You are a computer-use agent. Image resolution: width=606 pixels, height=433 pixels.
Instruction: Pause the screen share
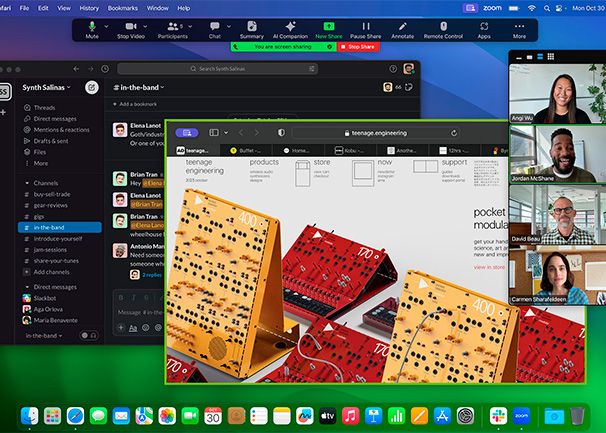pyautogui.click(x=365, y=28)
